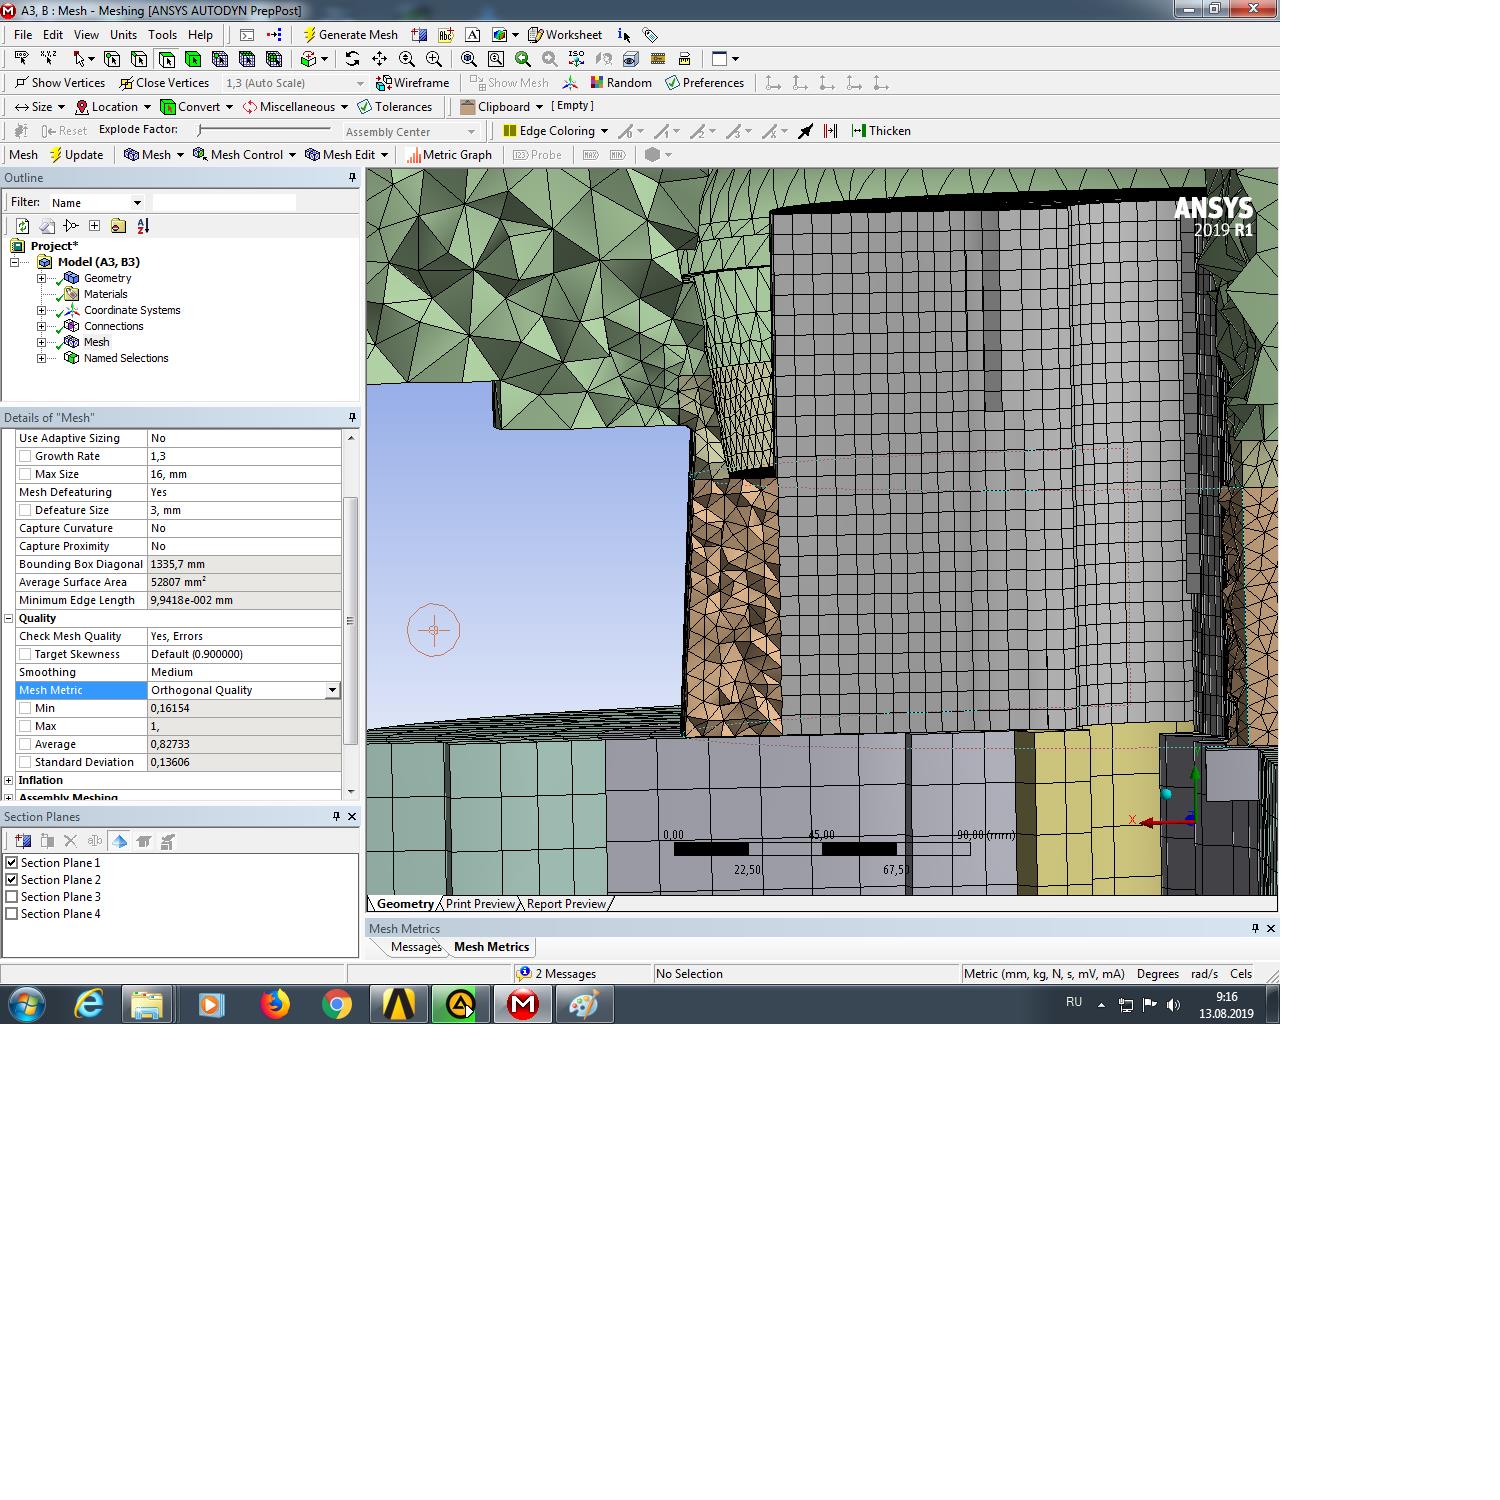Tick the Target Skewness parameter checkbox
This screenshot has height=1500, width=1500.
[25, 654]
